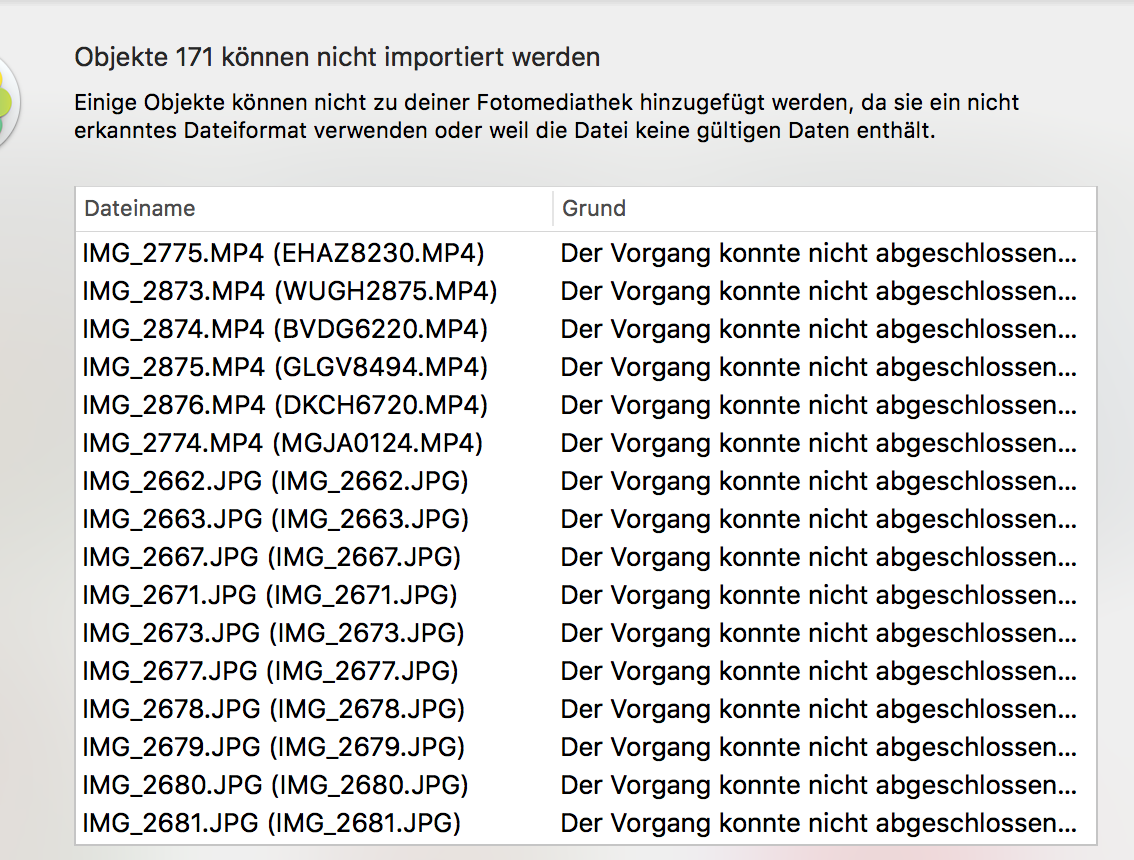
Task: Select the IMG_2662.JPG file row
Action: point(275,482)
